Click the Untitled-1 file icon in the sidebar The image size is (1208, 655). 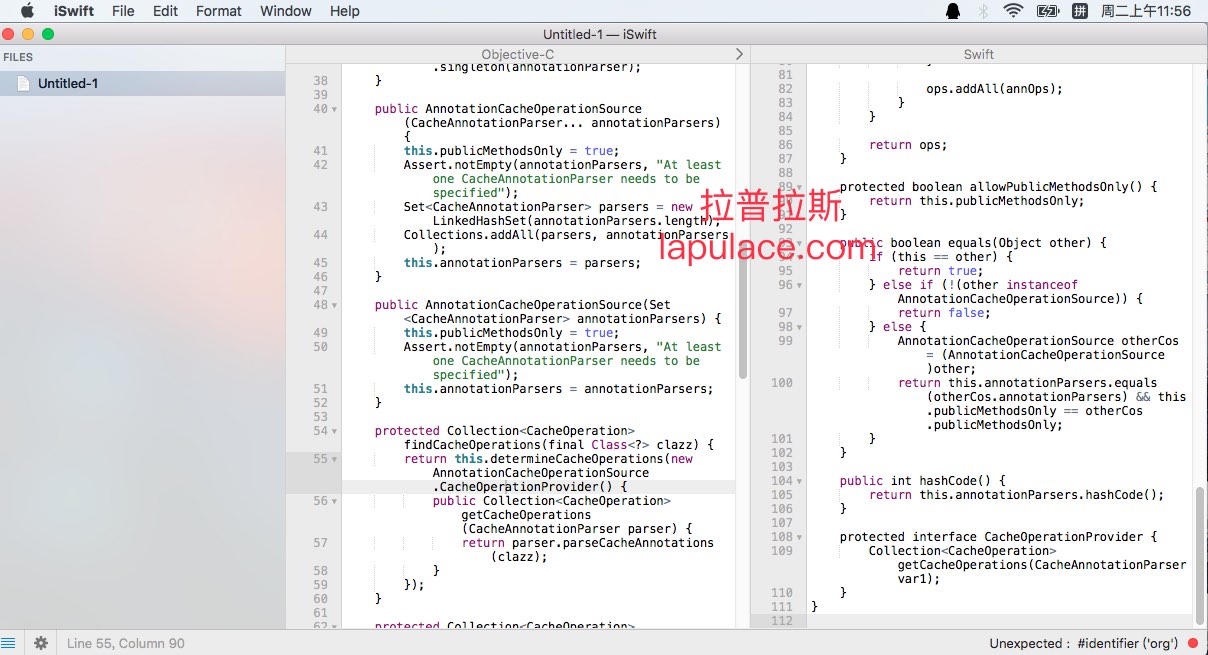[x=23, y=84]
